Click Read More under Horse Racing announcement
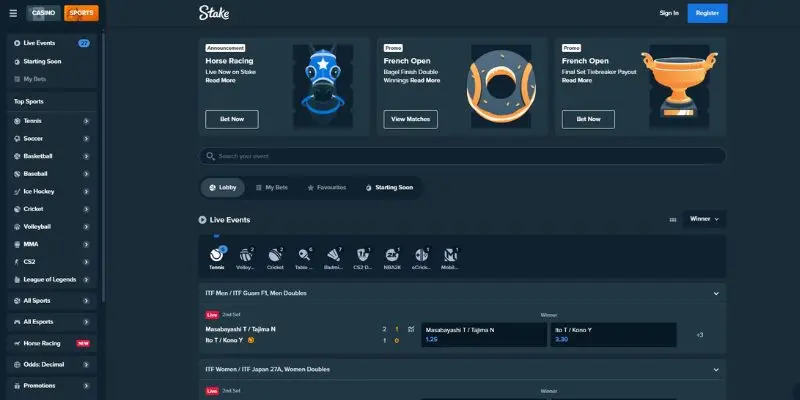 (220, 81)
